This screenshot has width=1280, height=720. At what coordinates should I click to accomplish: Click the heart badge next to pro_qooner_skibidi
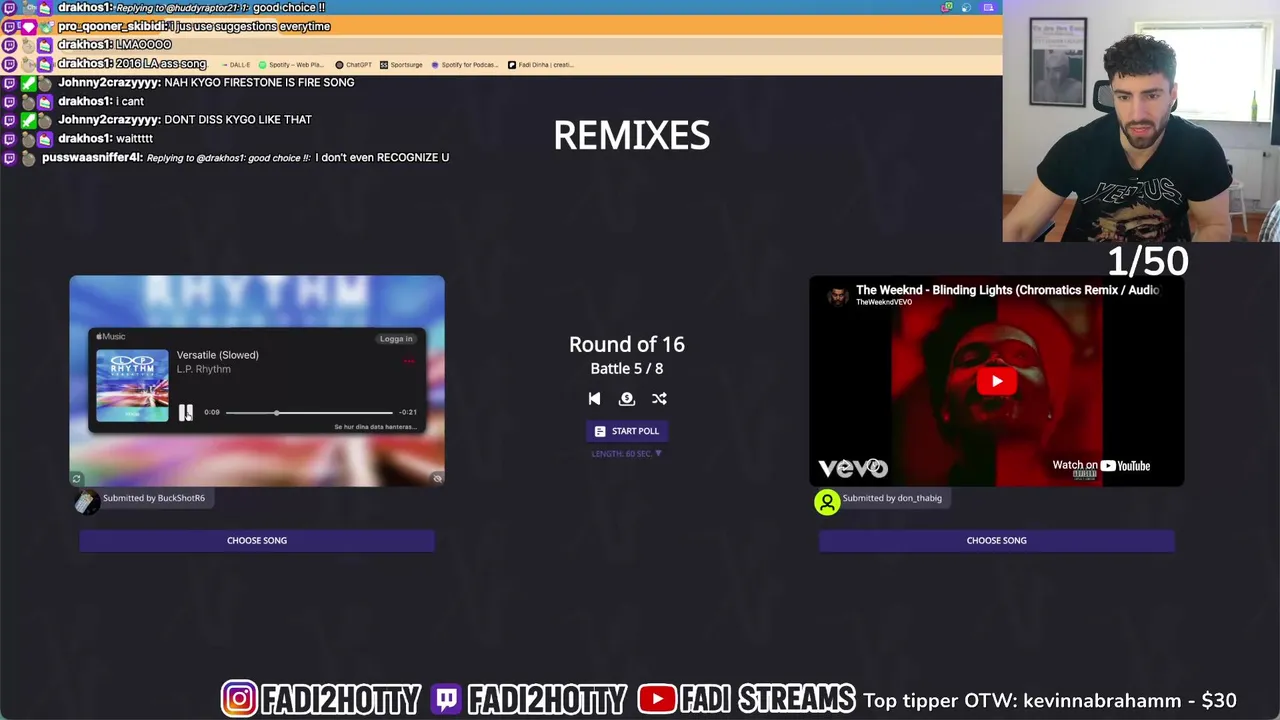click(x=28, y=27)
